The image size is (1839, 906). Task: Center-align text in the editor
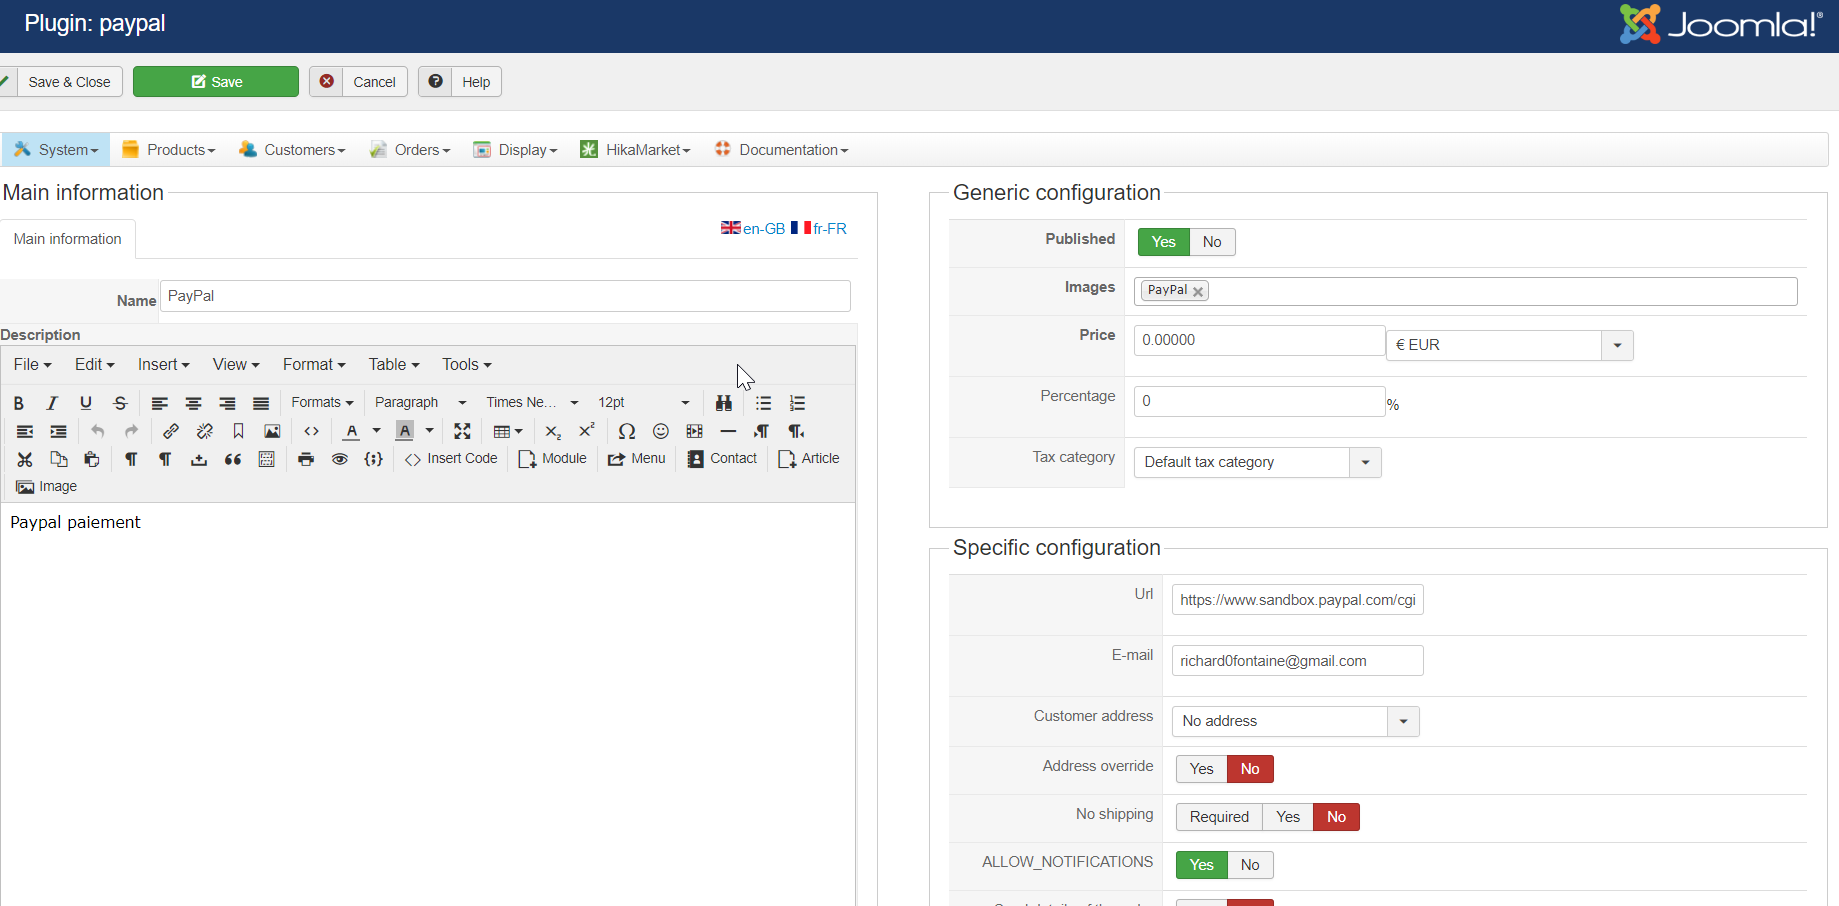(193, 403)
